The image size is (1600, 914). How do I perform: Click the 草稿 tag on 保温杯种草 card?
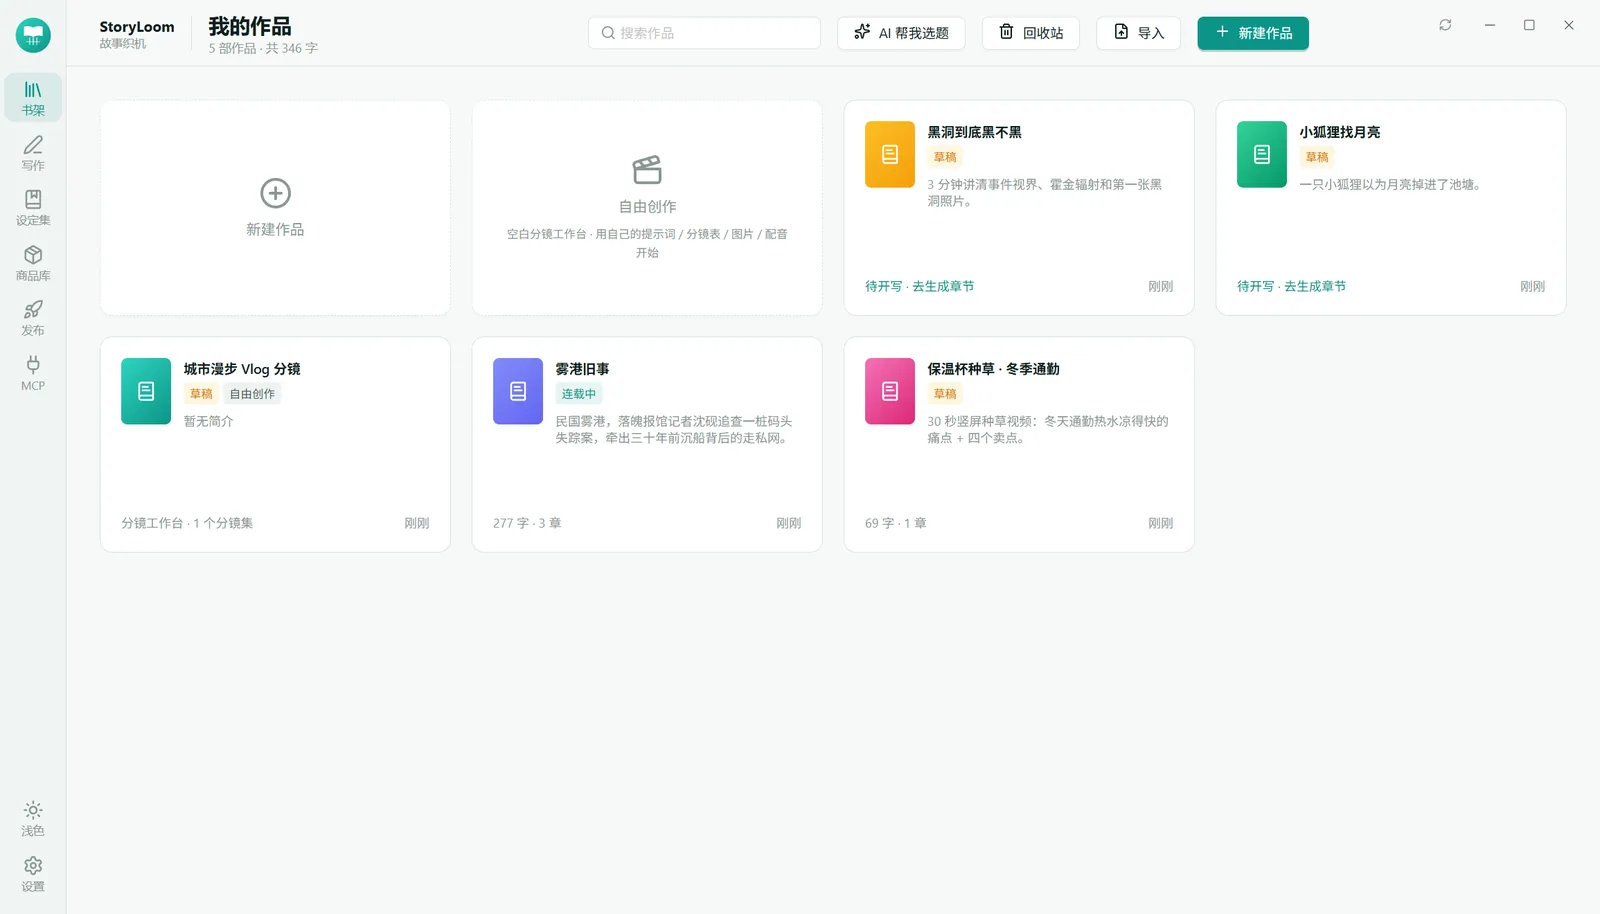tap(945, 394)
